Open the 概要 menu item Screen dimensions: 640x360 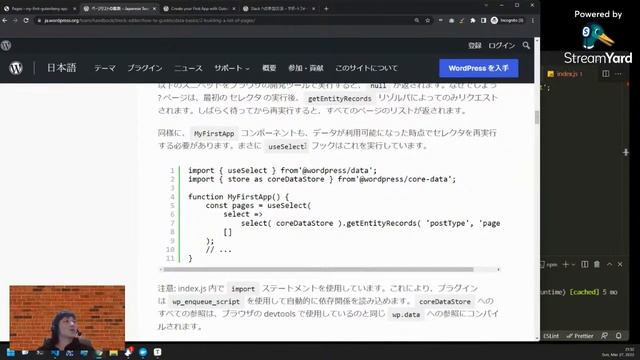269,68
